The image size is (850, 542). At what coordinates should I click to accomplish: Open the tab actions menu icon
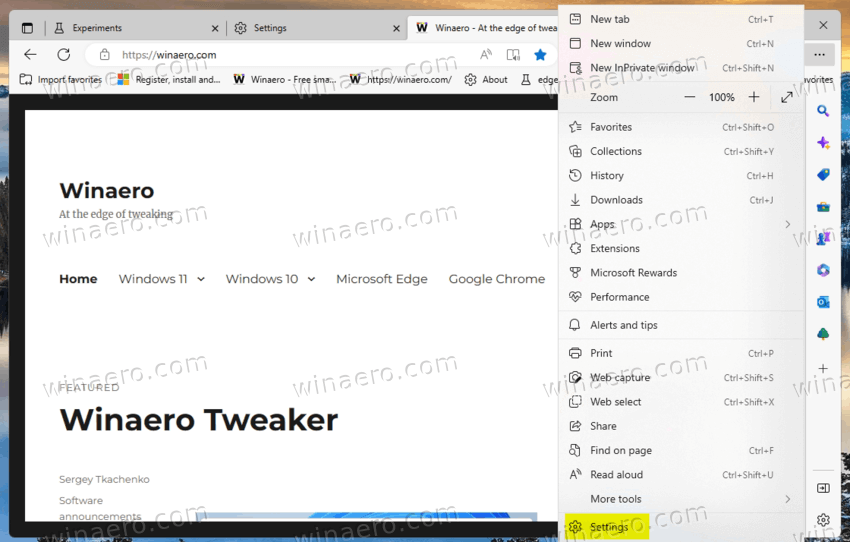point(27,28)
